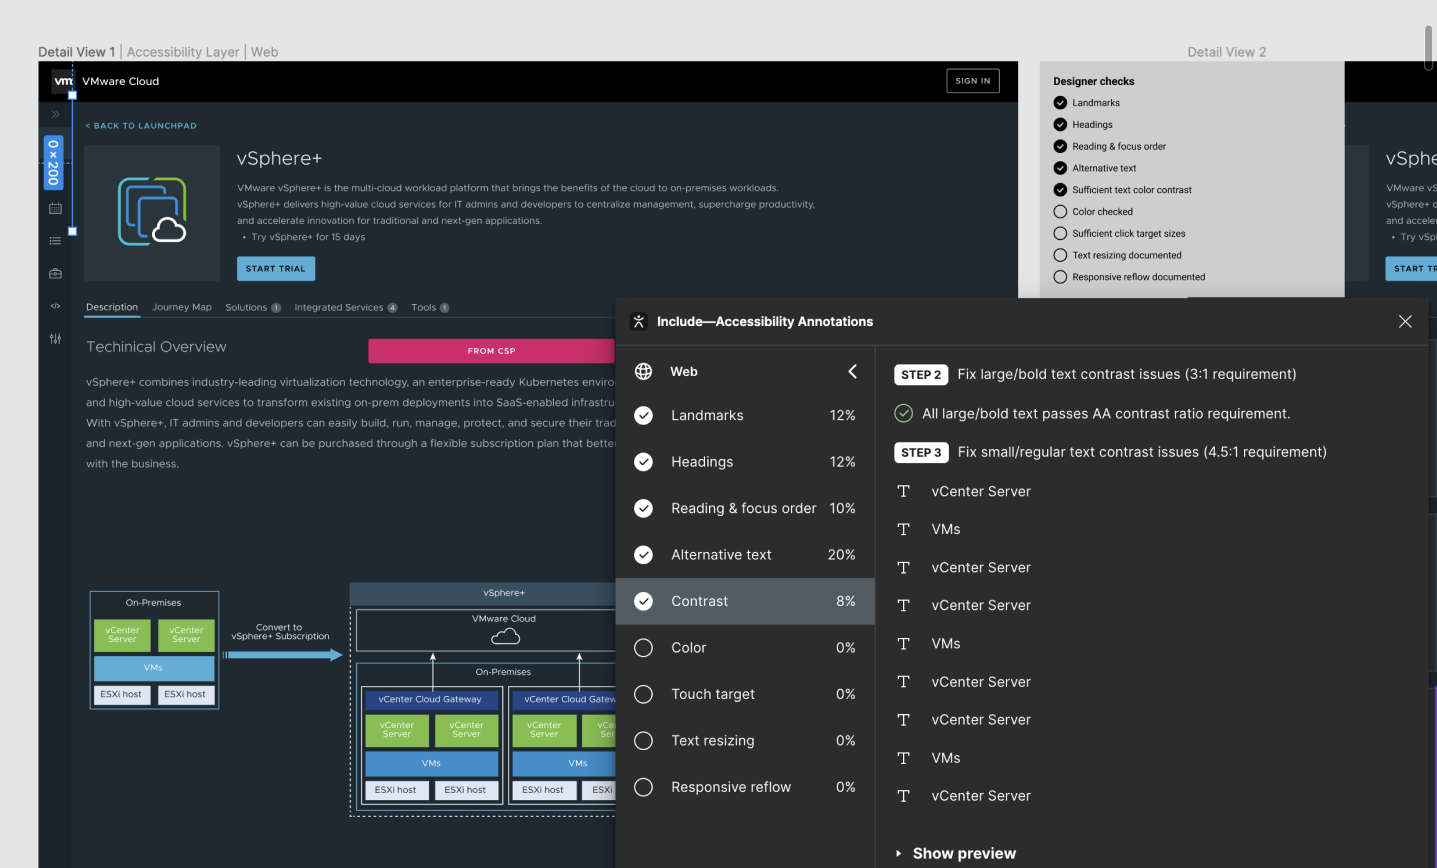Click the globe icon beside Web
The width and height of the screenshot is (1437, 868).
[x=644, y=371]
